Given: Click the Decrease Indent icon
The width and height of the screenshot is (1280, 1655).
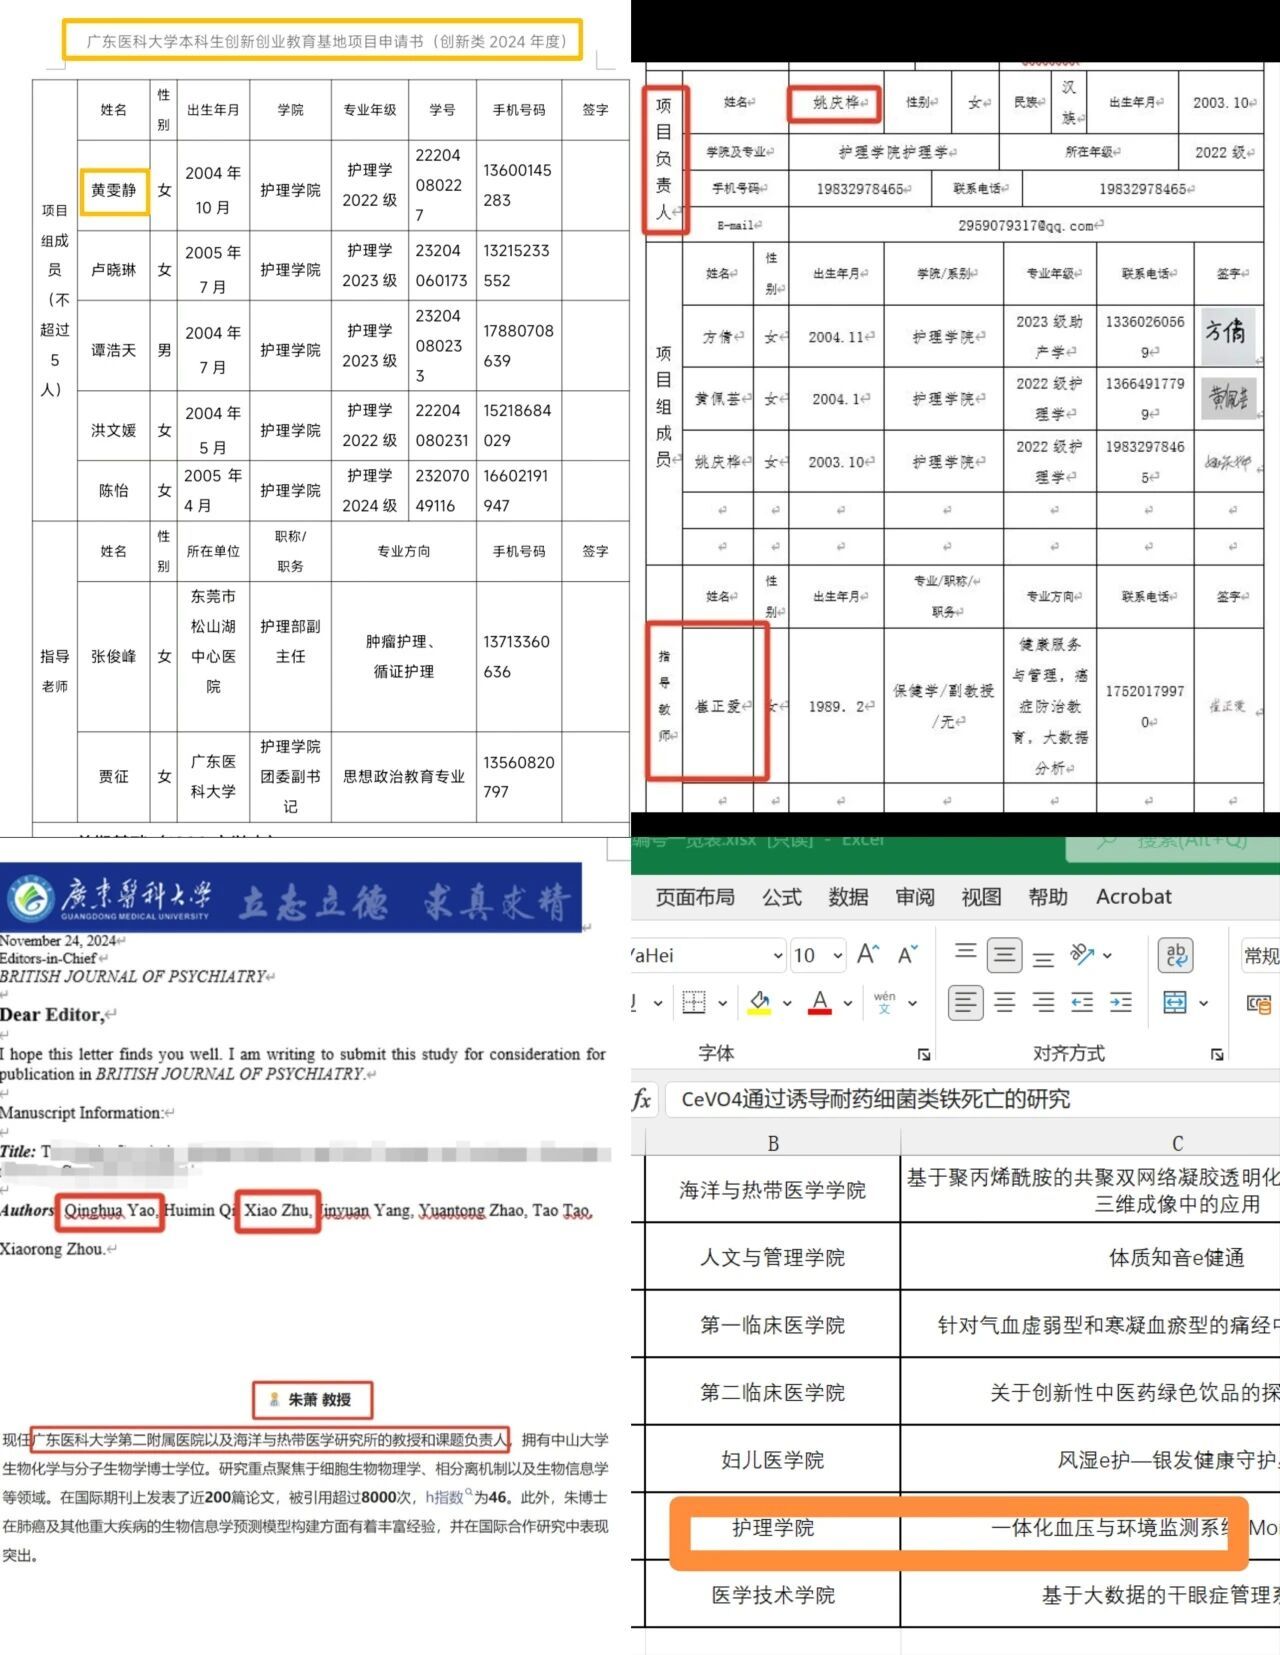Looking at the screenshot, I should coord(1082,1002).
